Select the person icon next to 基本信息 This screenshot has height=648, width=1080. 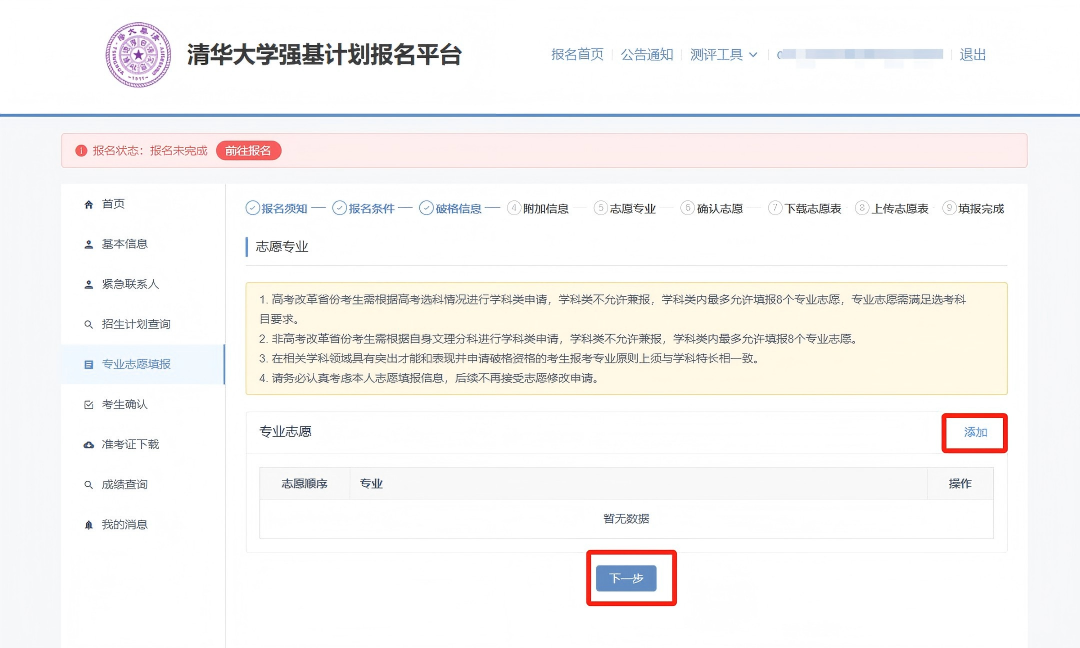coord(89,243)
